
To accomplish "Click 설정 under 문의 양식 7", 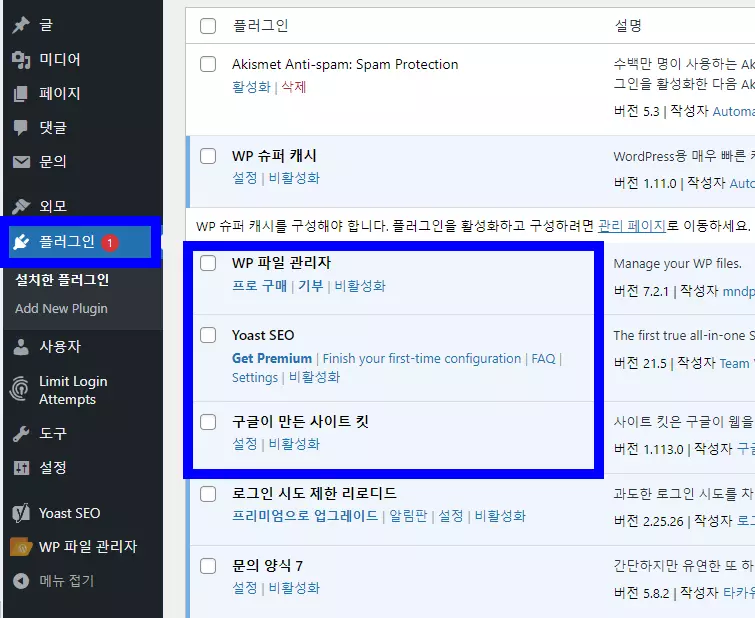I will [245, 588].
